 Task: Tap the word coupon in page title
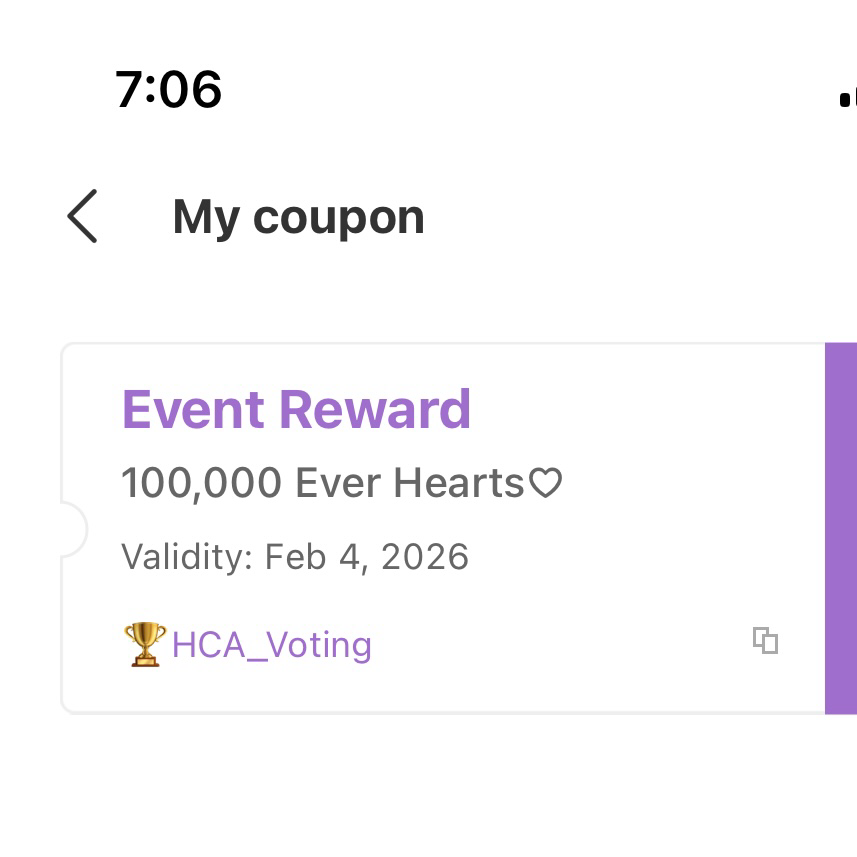coord(338,219)
